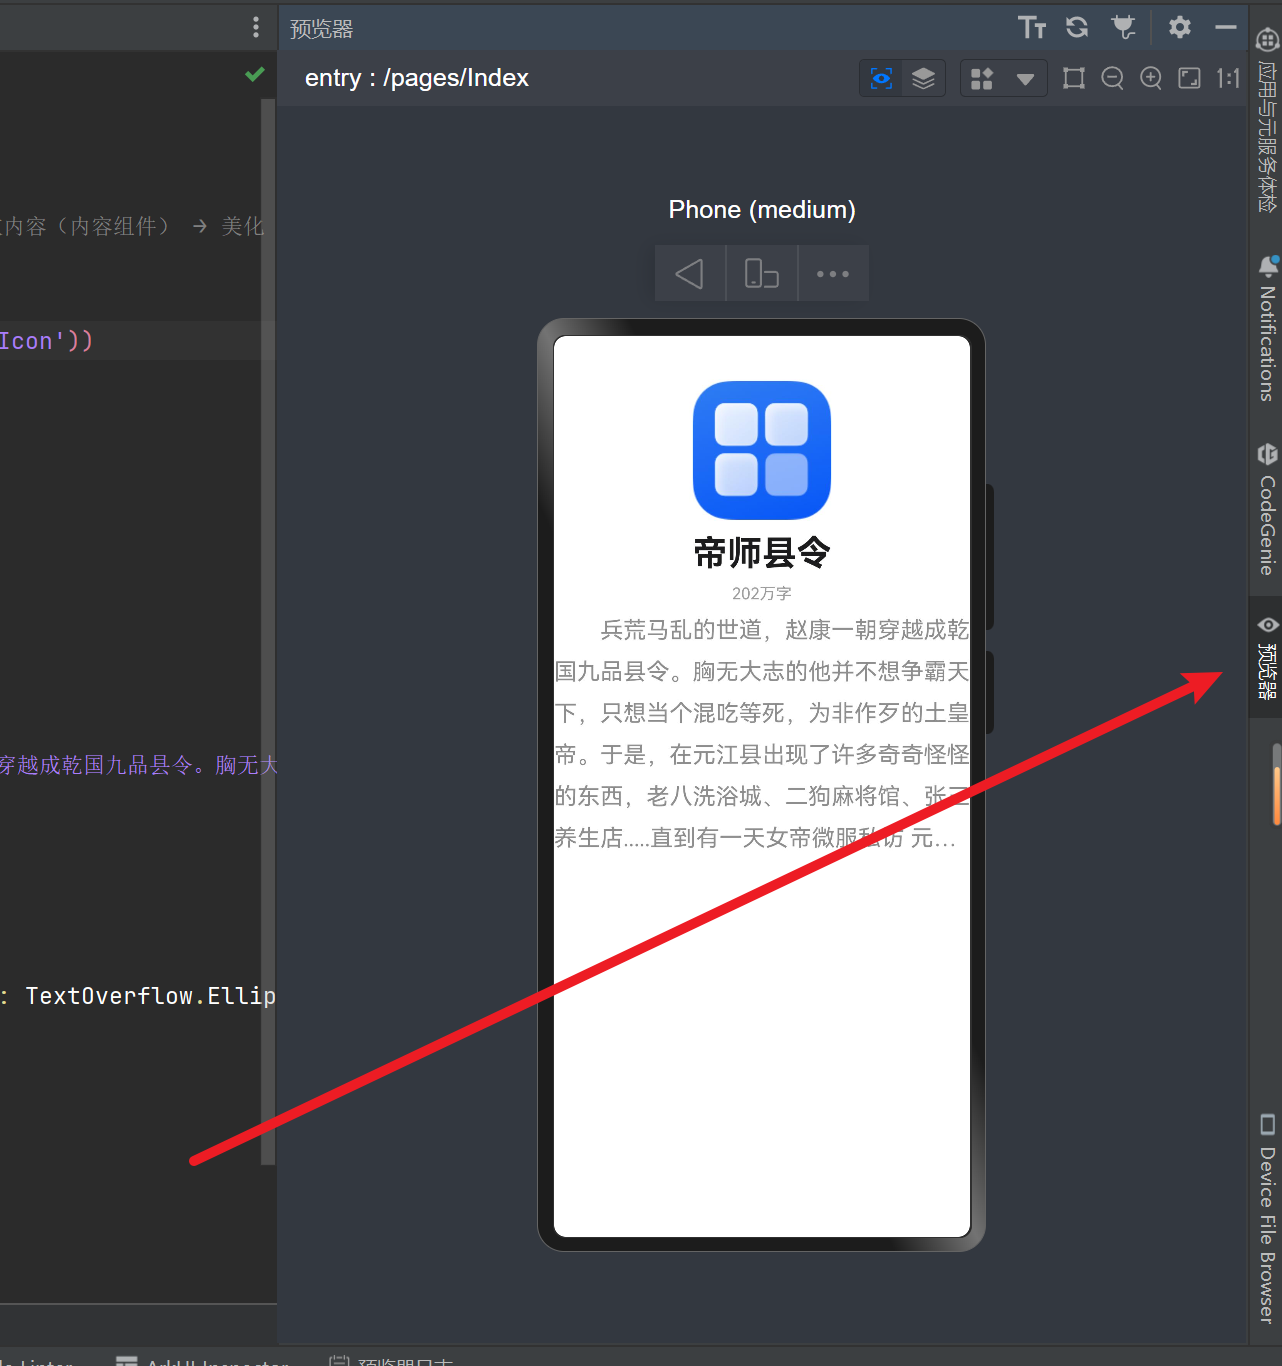Open the three-dots more options under Phone

(833, 273)
